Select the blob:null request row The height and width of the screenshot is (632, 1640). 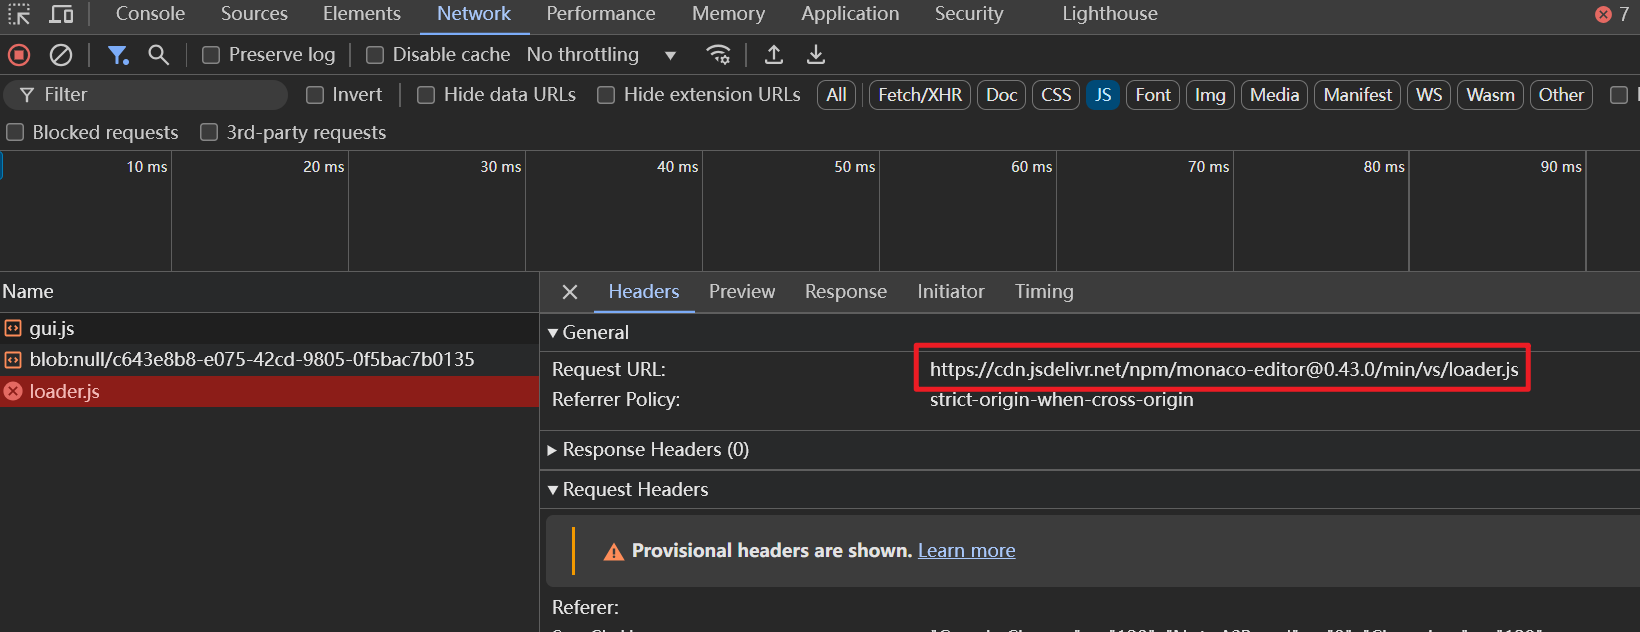[x=269, y=359]
